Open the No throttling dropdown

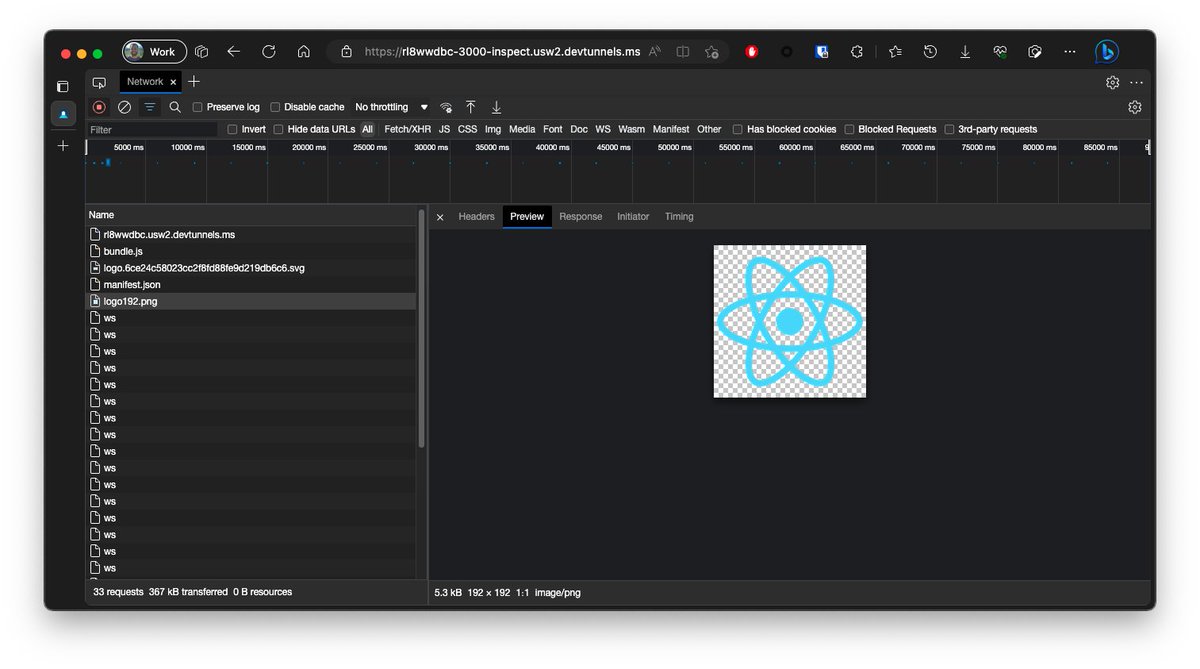391,107
